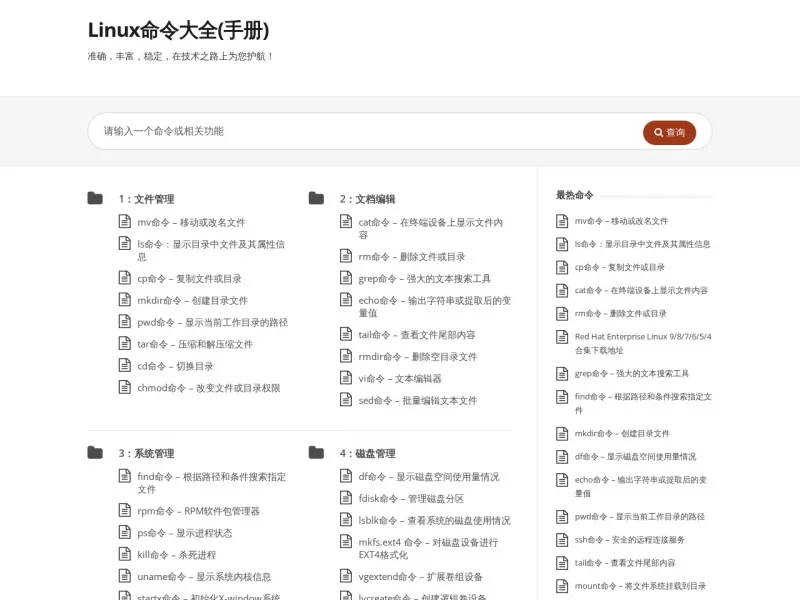Open grep命令 link in 最热命令 sidebar

(632, 373)
